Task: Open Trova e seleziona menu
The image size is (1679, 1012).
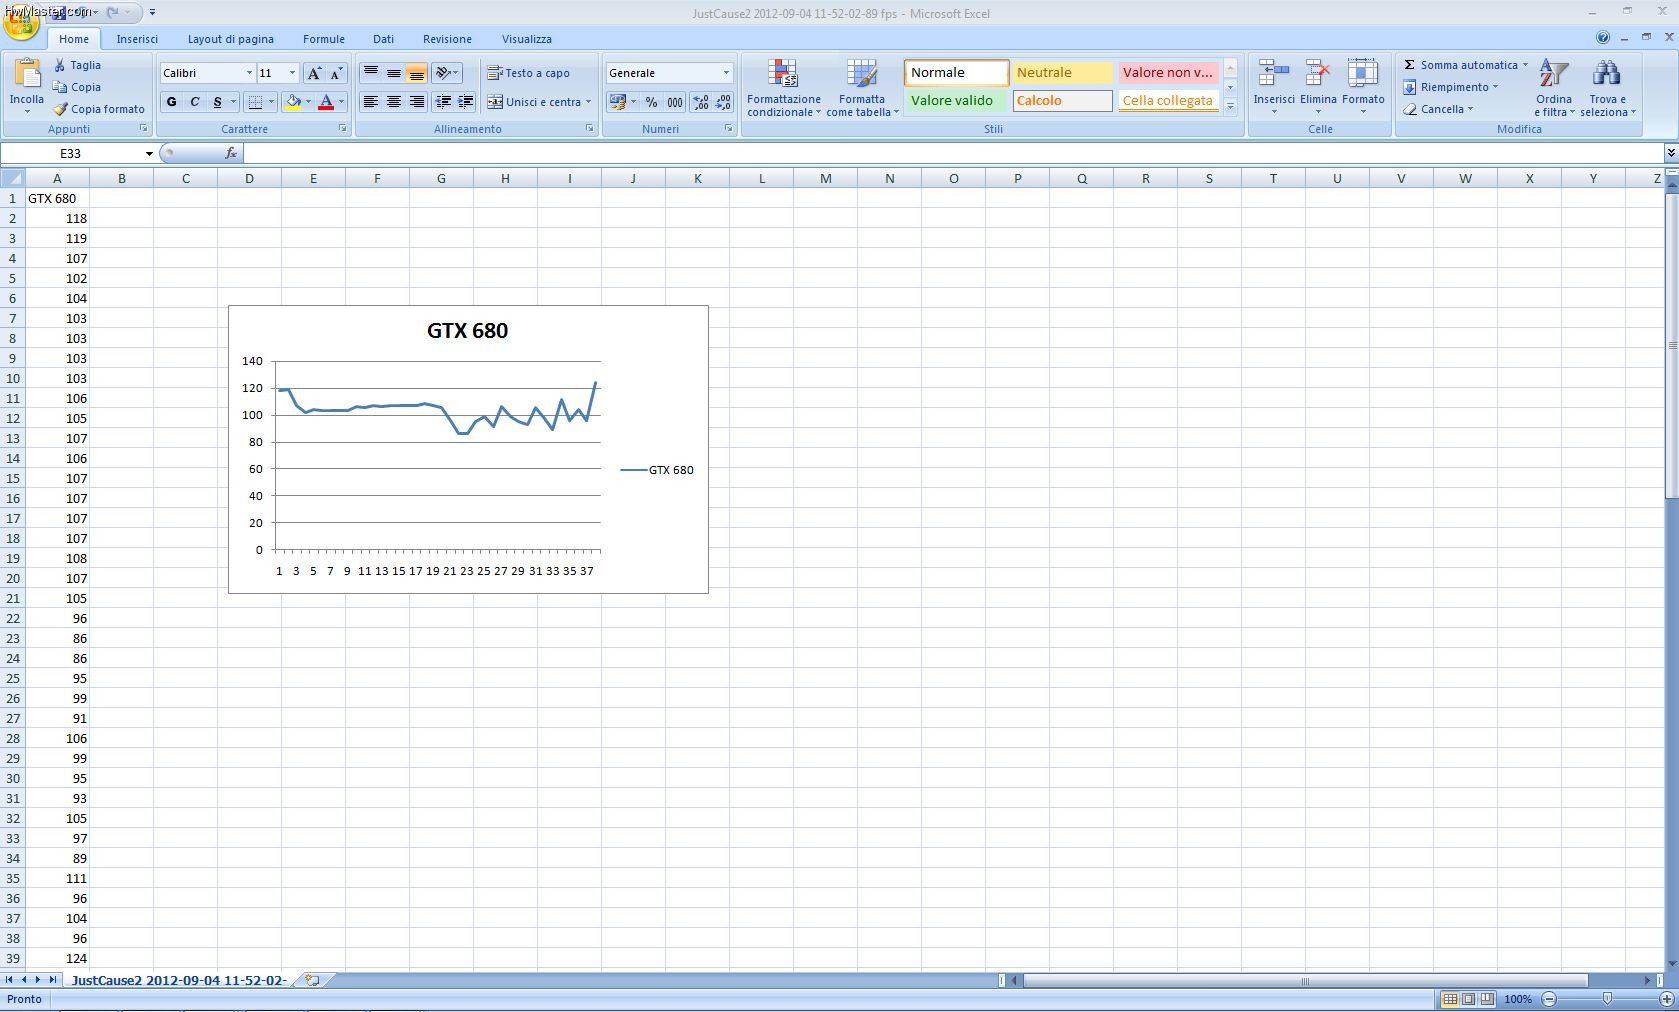Action: coord(1606,88)
